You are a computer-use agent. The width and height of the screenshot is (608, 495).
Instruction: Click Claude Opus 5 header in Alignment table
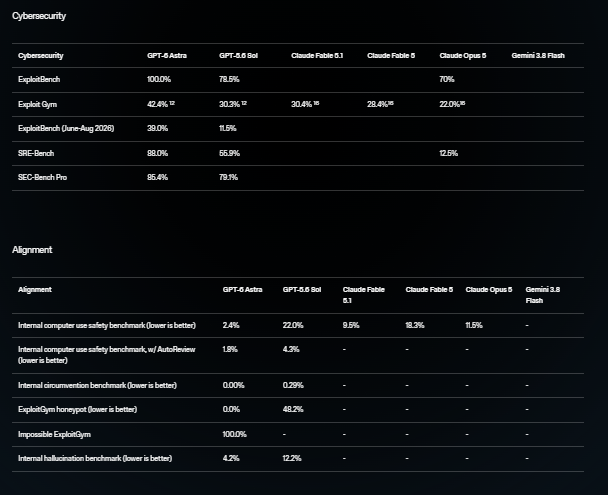(x=489, y=290)
